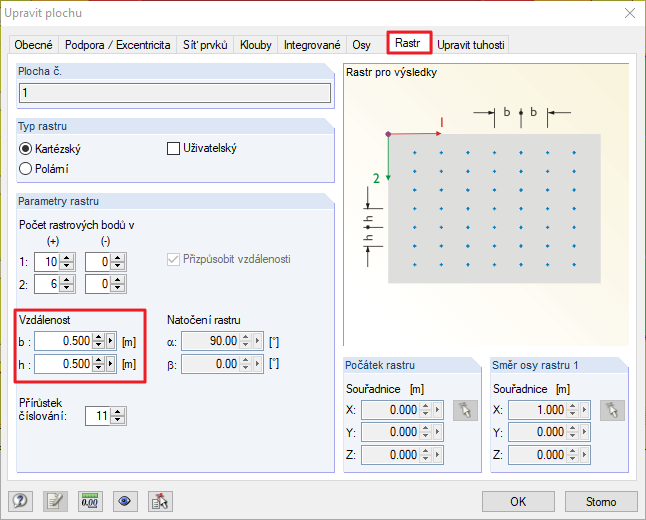Adjust distance h spinner arrows

click(98, 364)
